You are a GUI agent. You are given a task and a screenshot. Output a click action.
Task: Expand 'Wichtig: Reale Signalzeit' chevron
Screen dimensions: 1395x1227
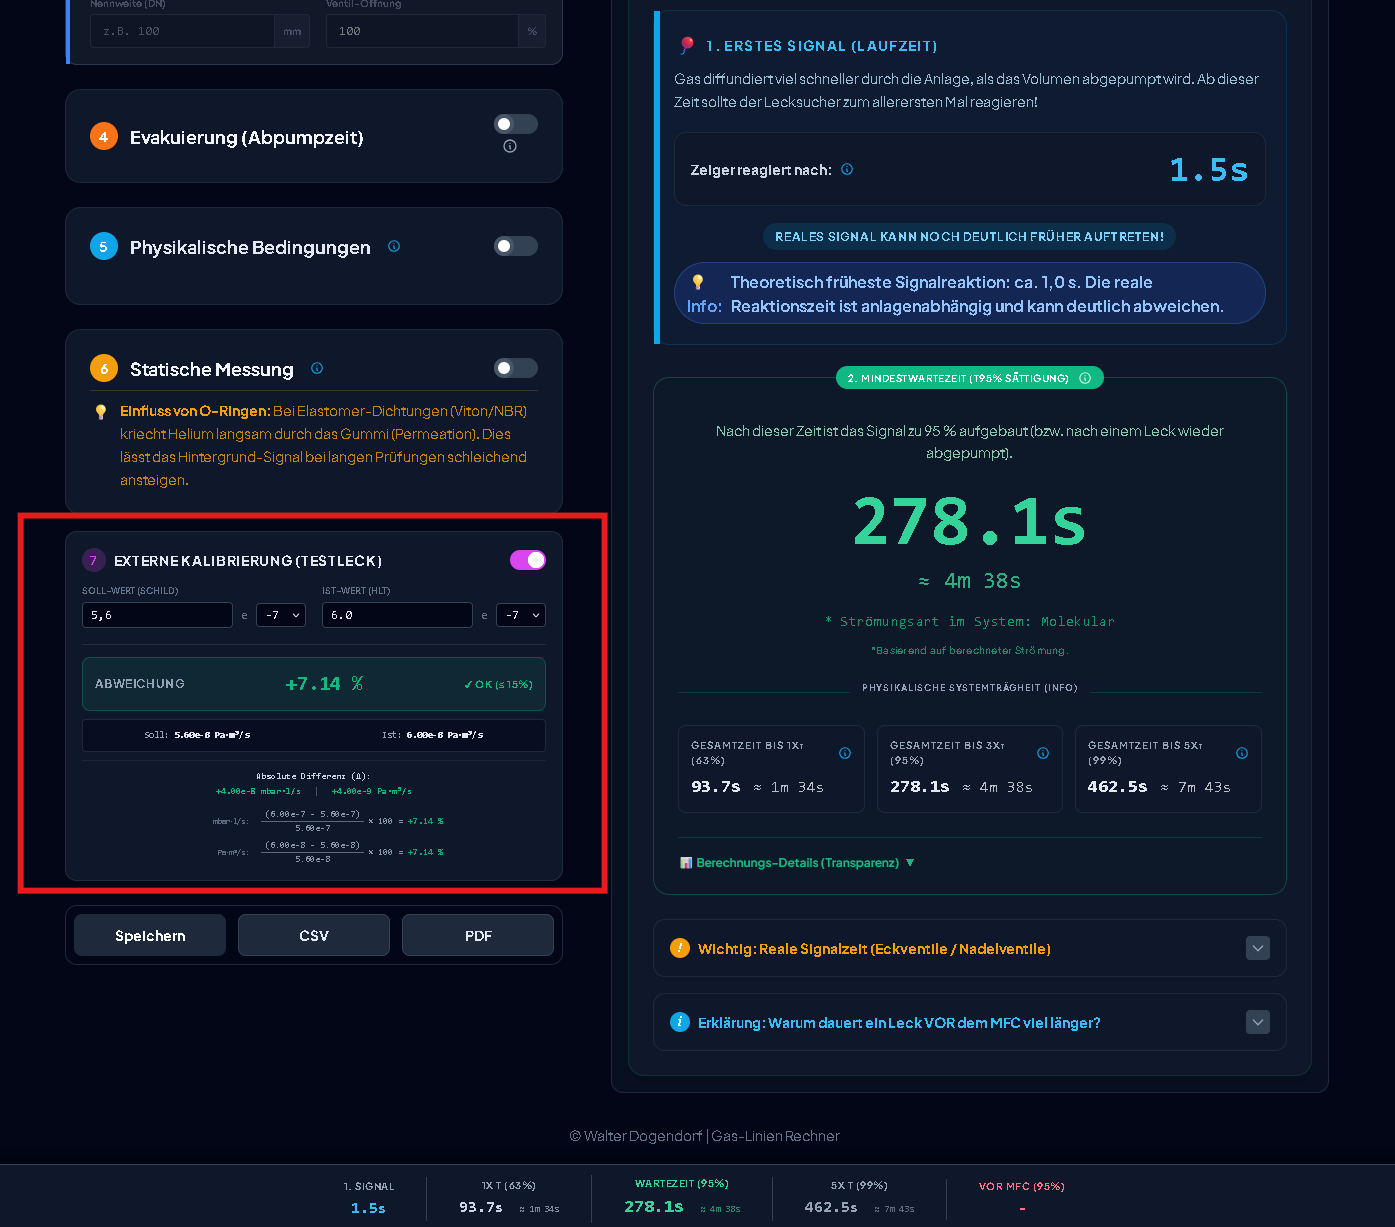point(1258,948)
